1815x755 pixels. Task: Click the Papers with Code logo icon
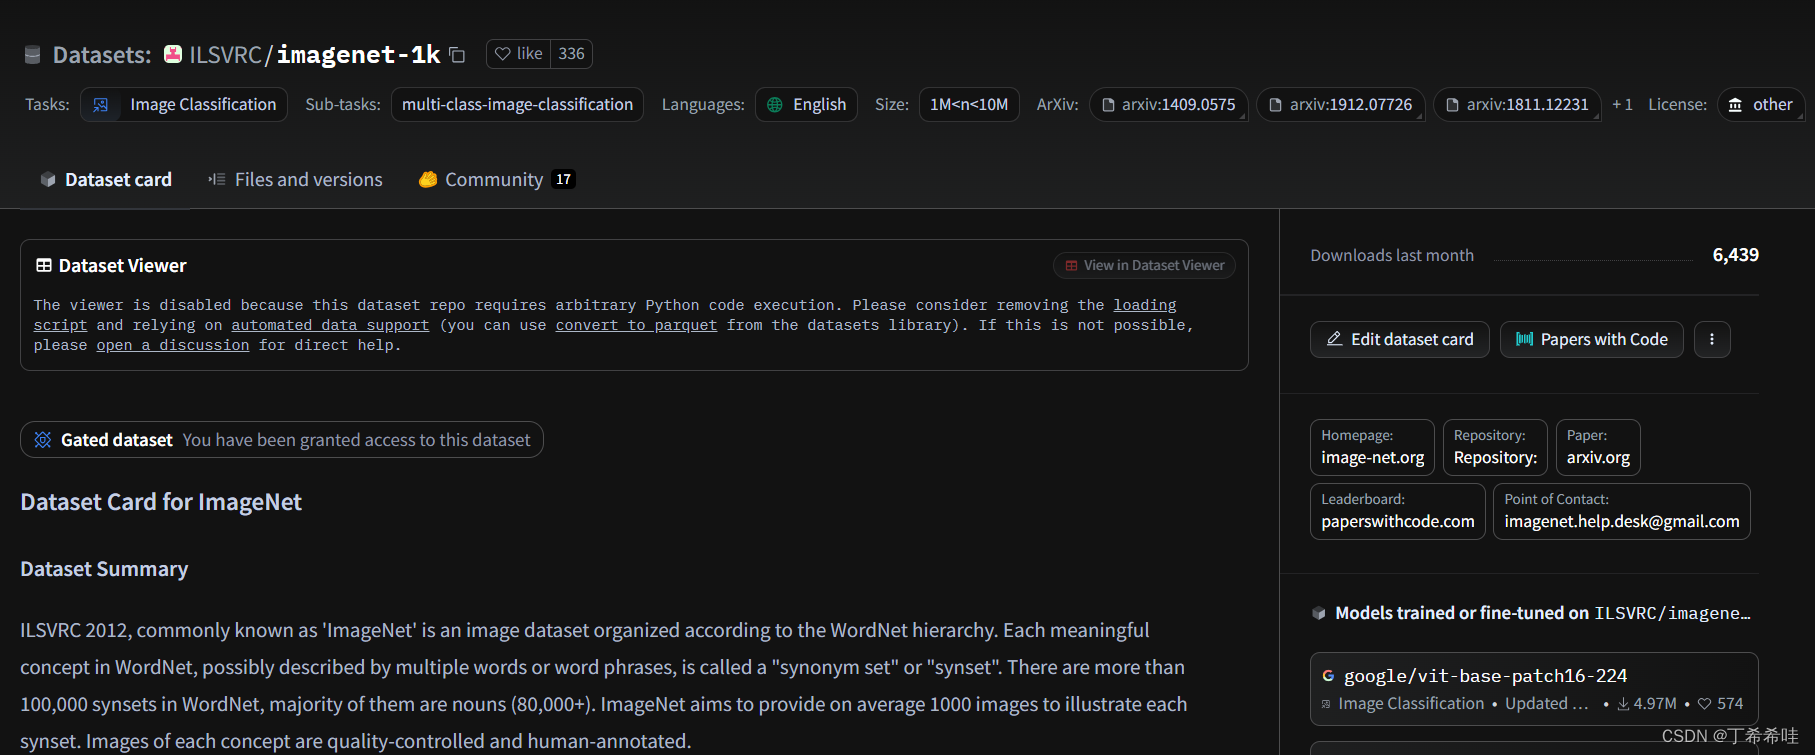[x=1524, y=340]
